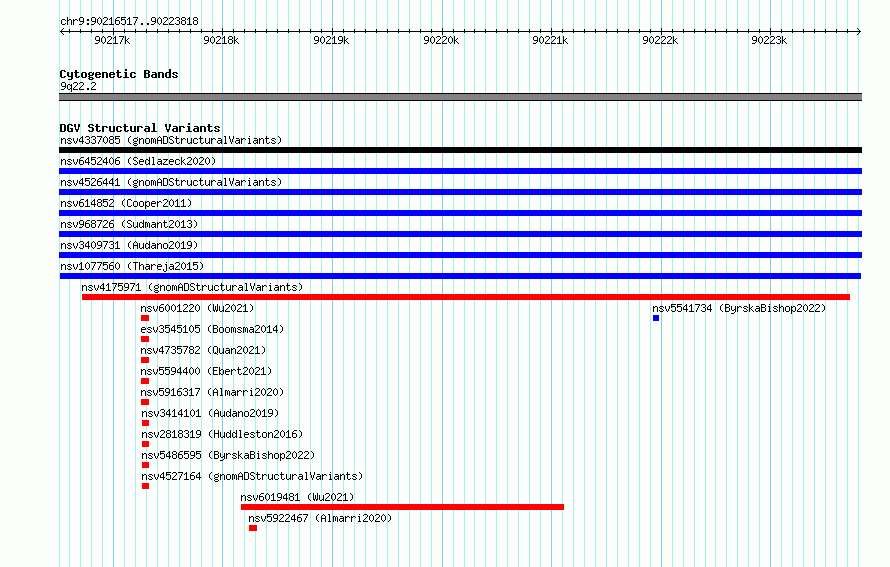Select nsv5594400 (Ebert2021) label

point(206,371)
